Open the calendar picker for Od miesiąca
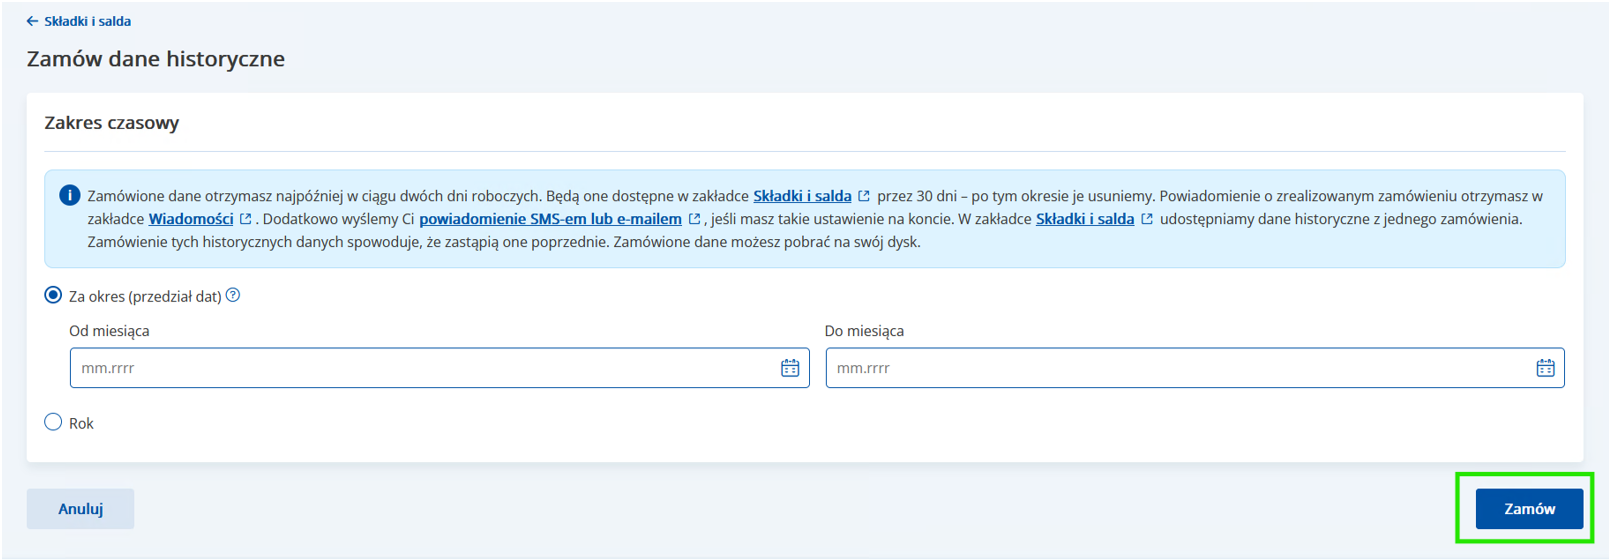This screenshot has width=1612, height=560. [x=789, y=368]
